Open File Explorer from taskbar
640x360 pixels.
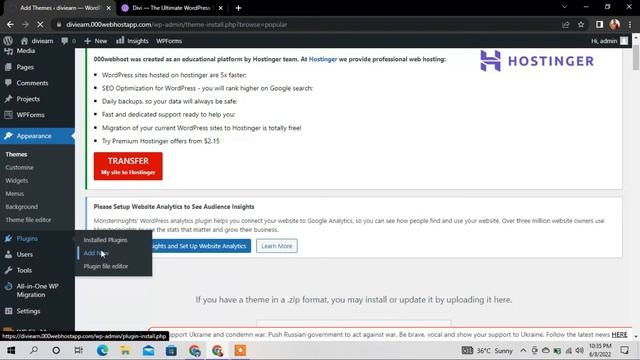pyautogui.click(x=125, y=350)
